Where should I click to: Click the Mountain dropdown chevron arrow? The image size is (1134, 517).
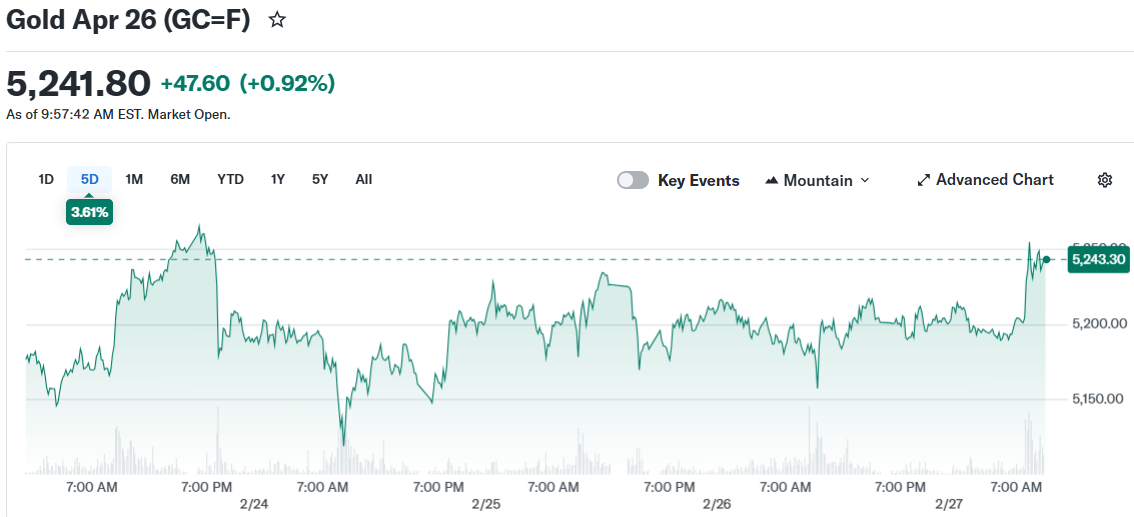pos(865,180)
